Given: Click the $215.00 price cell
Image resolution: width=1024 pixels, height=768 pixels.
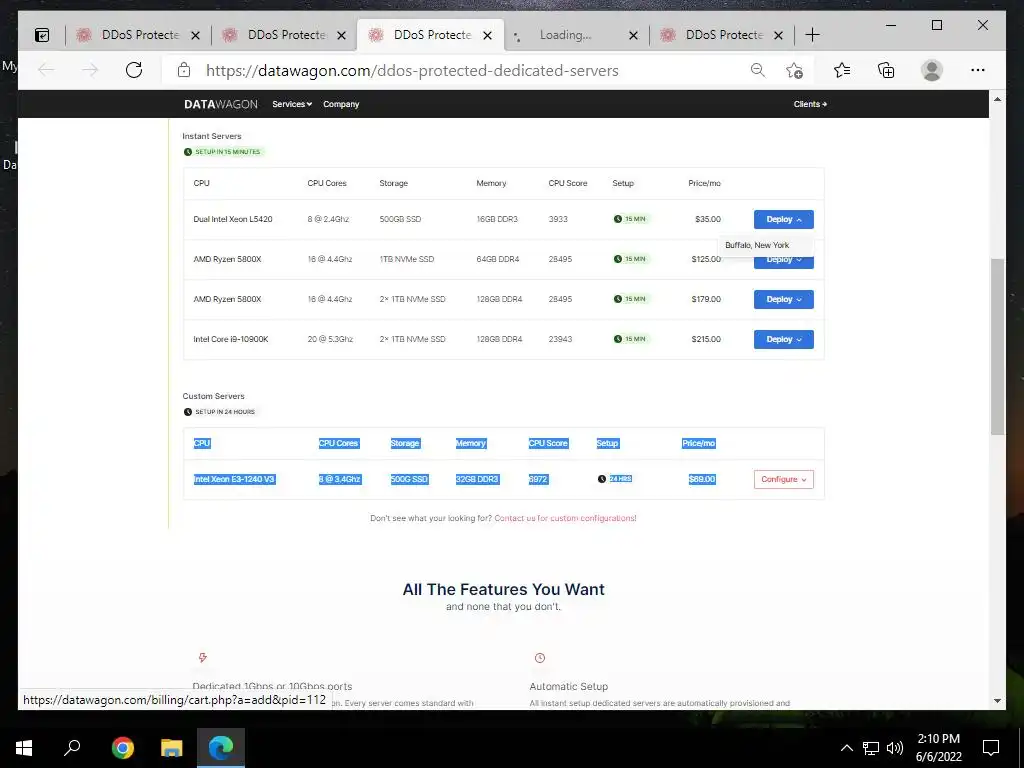Looking at the screenshot, I should [706, 339].
